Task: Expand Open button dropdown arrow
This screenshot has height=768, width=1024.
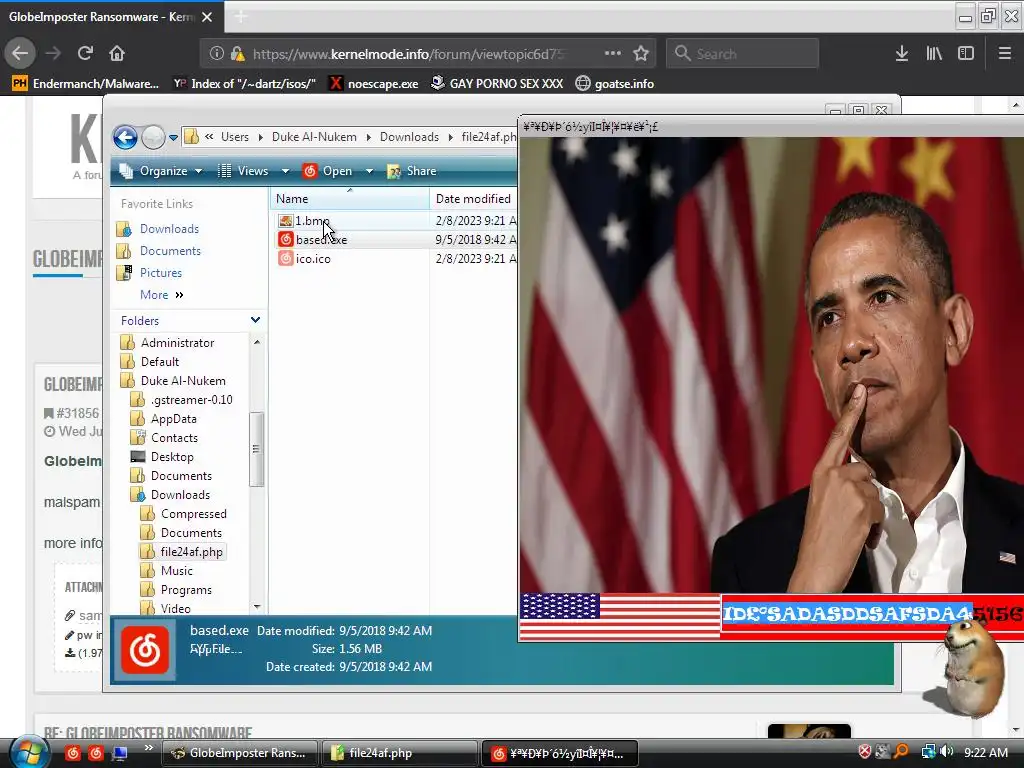Action: [369, 171]
